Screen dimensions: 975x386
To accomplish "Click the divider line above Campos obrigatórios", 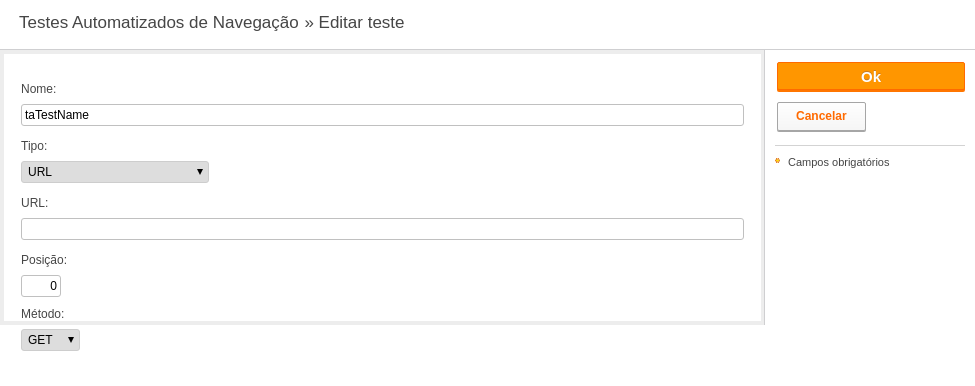I will [x=870, y=145].
